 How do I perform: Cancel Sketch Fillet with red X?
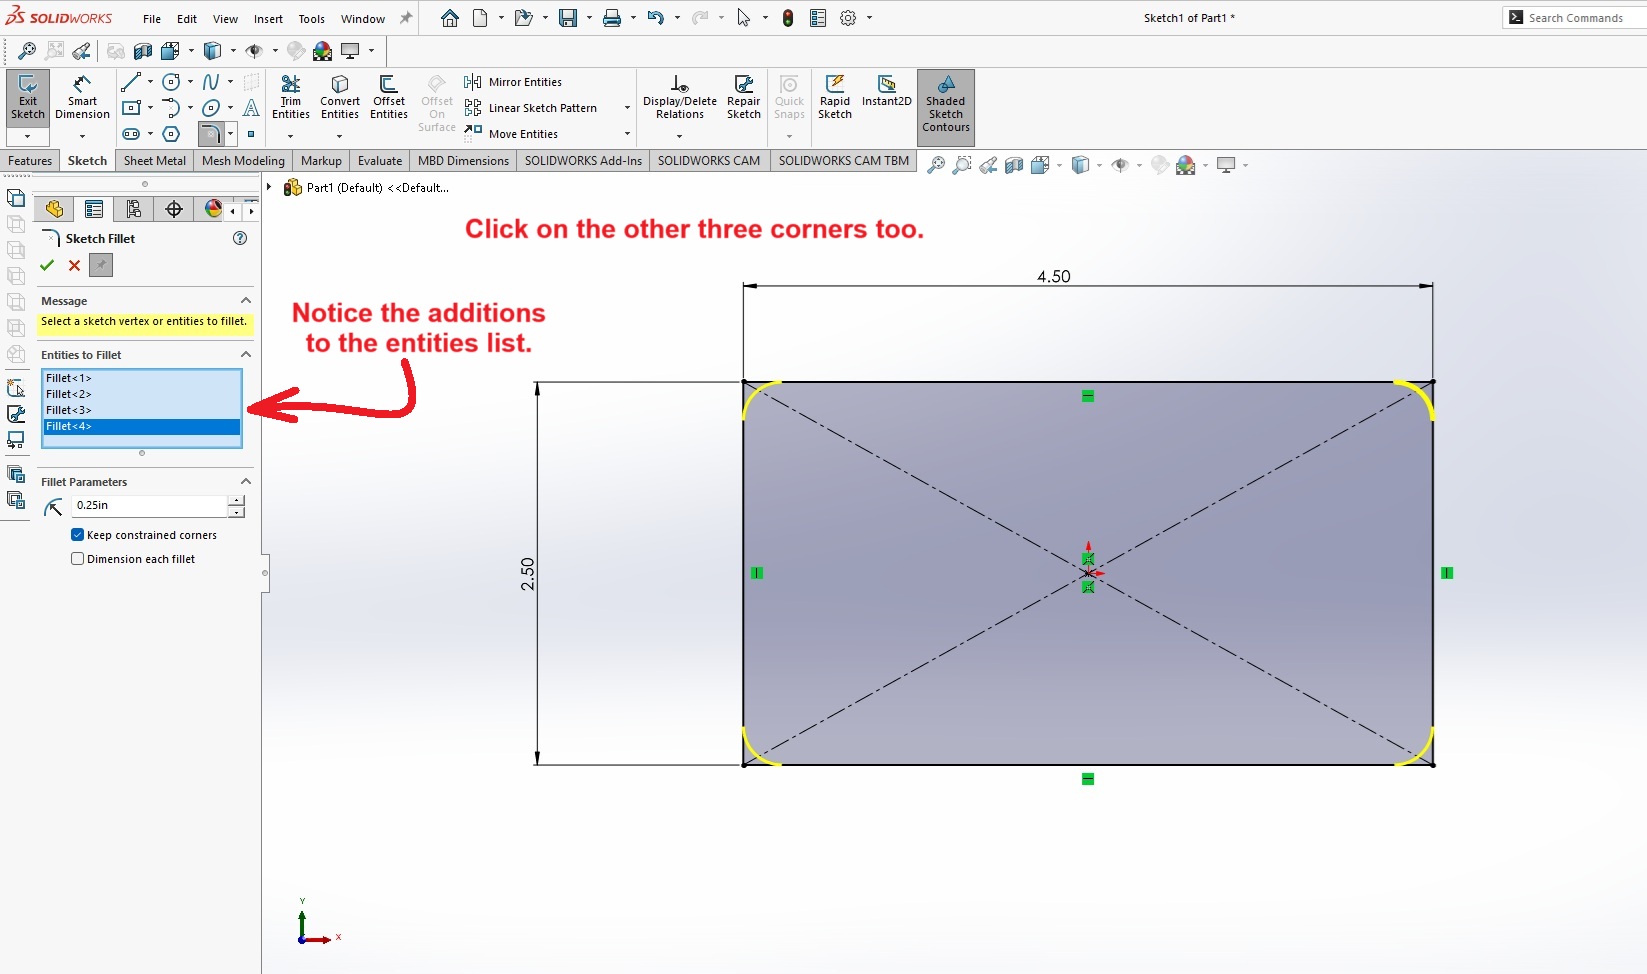click(74, 265)
